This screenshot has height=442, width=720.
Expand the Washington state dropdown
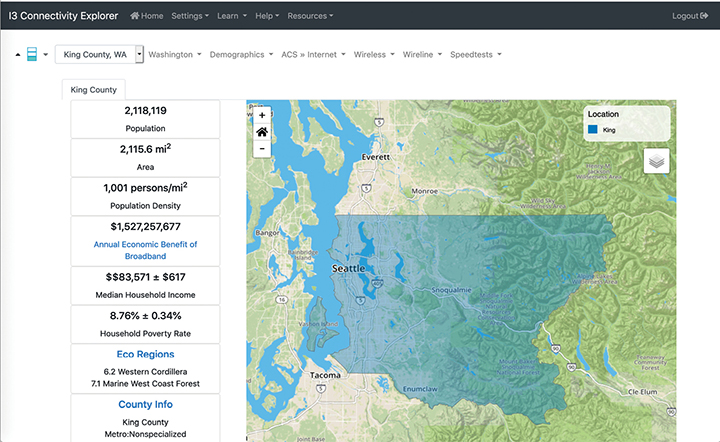[x=174, y=55]
